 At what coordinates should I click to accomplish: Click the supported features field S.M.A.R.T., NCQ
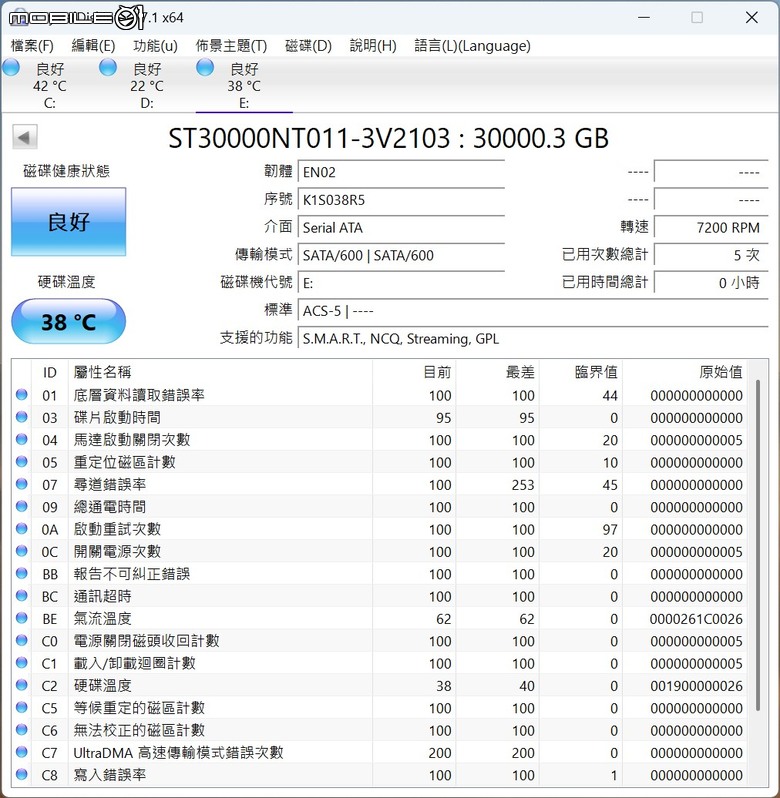533,338
